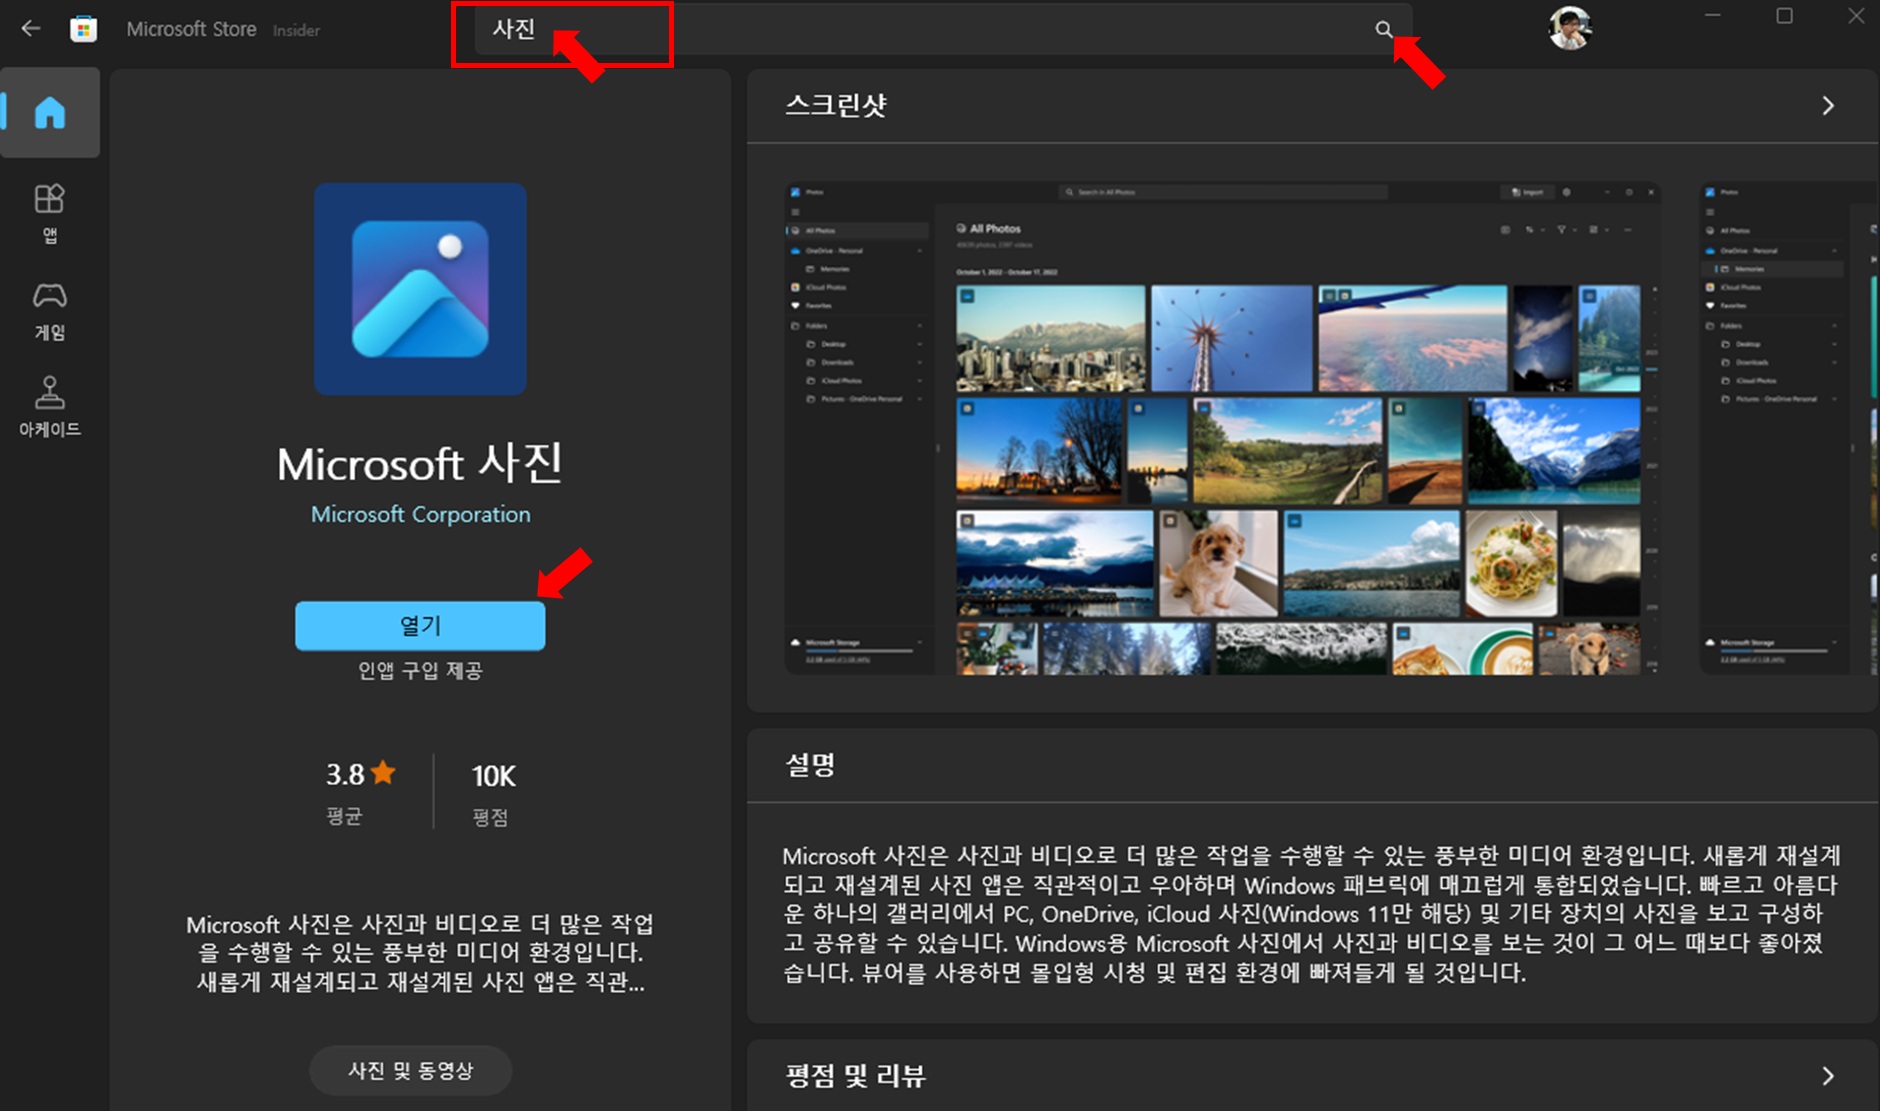The height and width of the screenshot is (1111, 1880).
Task: Click the 평점 및 리뷰 heading
Action: pyautogui.click(x=856, y=1076)
